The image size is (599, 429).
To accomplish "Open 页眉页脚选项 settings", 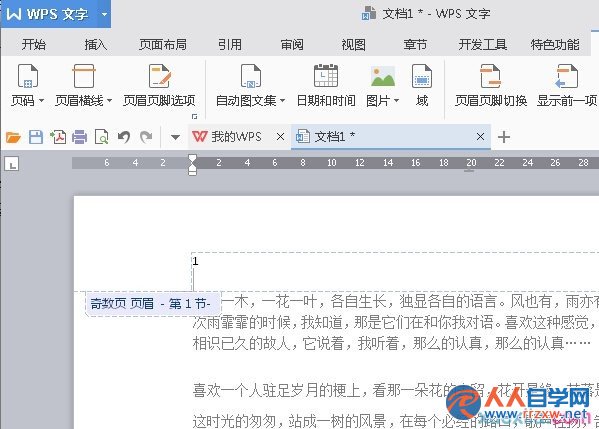I will [159, 86].
